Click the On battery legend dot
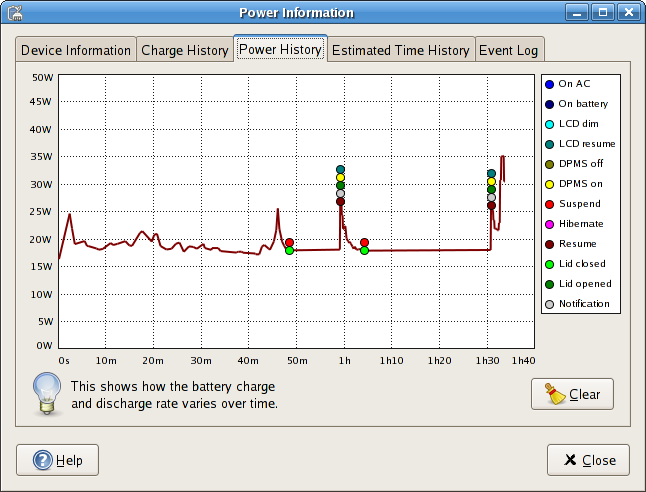This screenshot has width=646, height=492. point(549,104)
